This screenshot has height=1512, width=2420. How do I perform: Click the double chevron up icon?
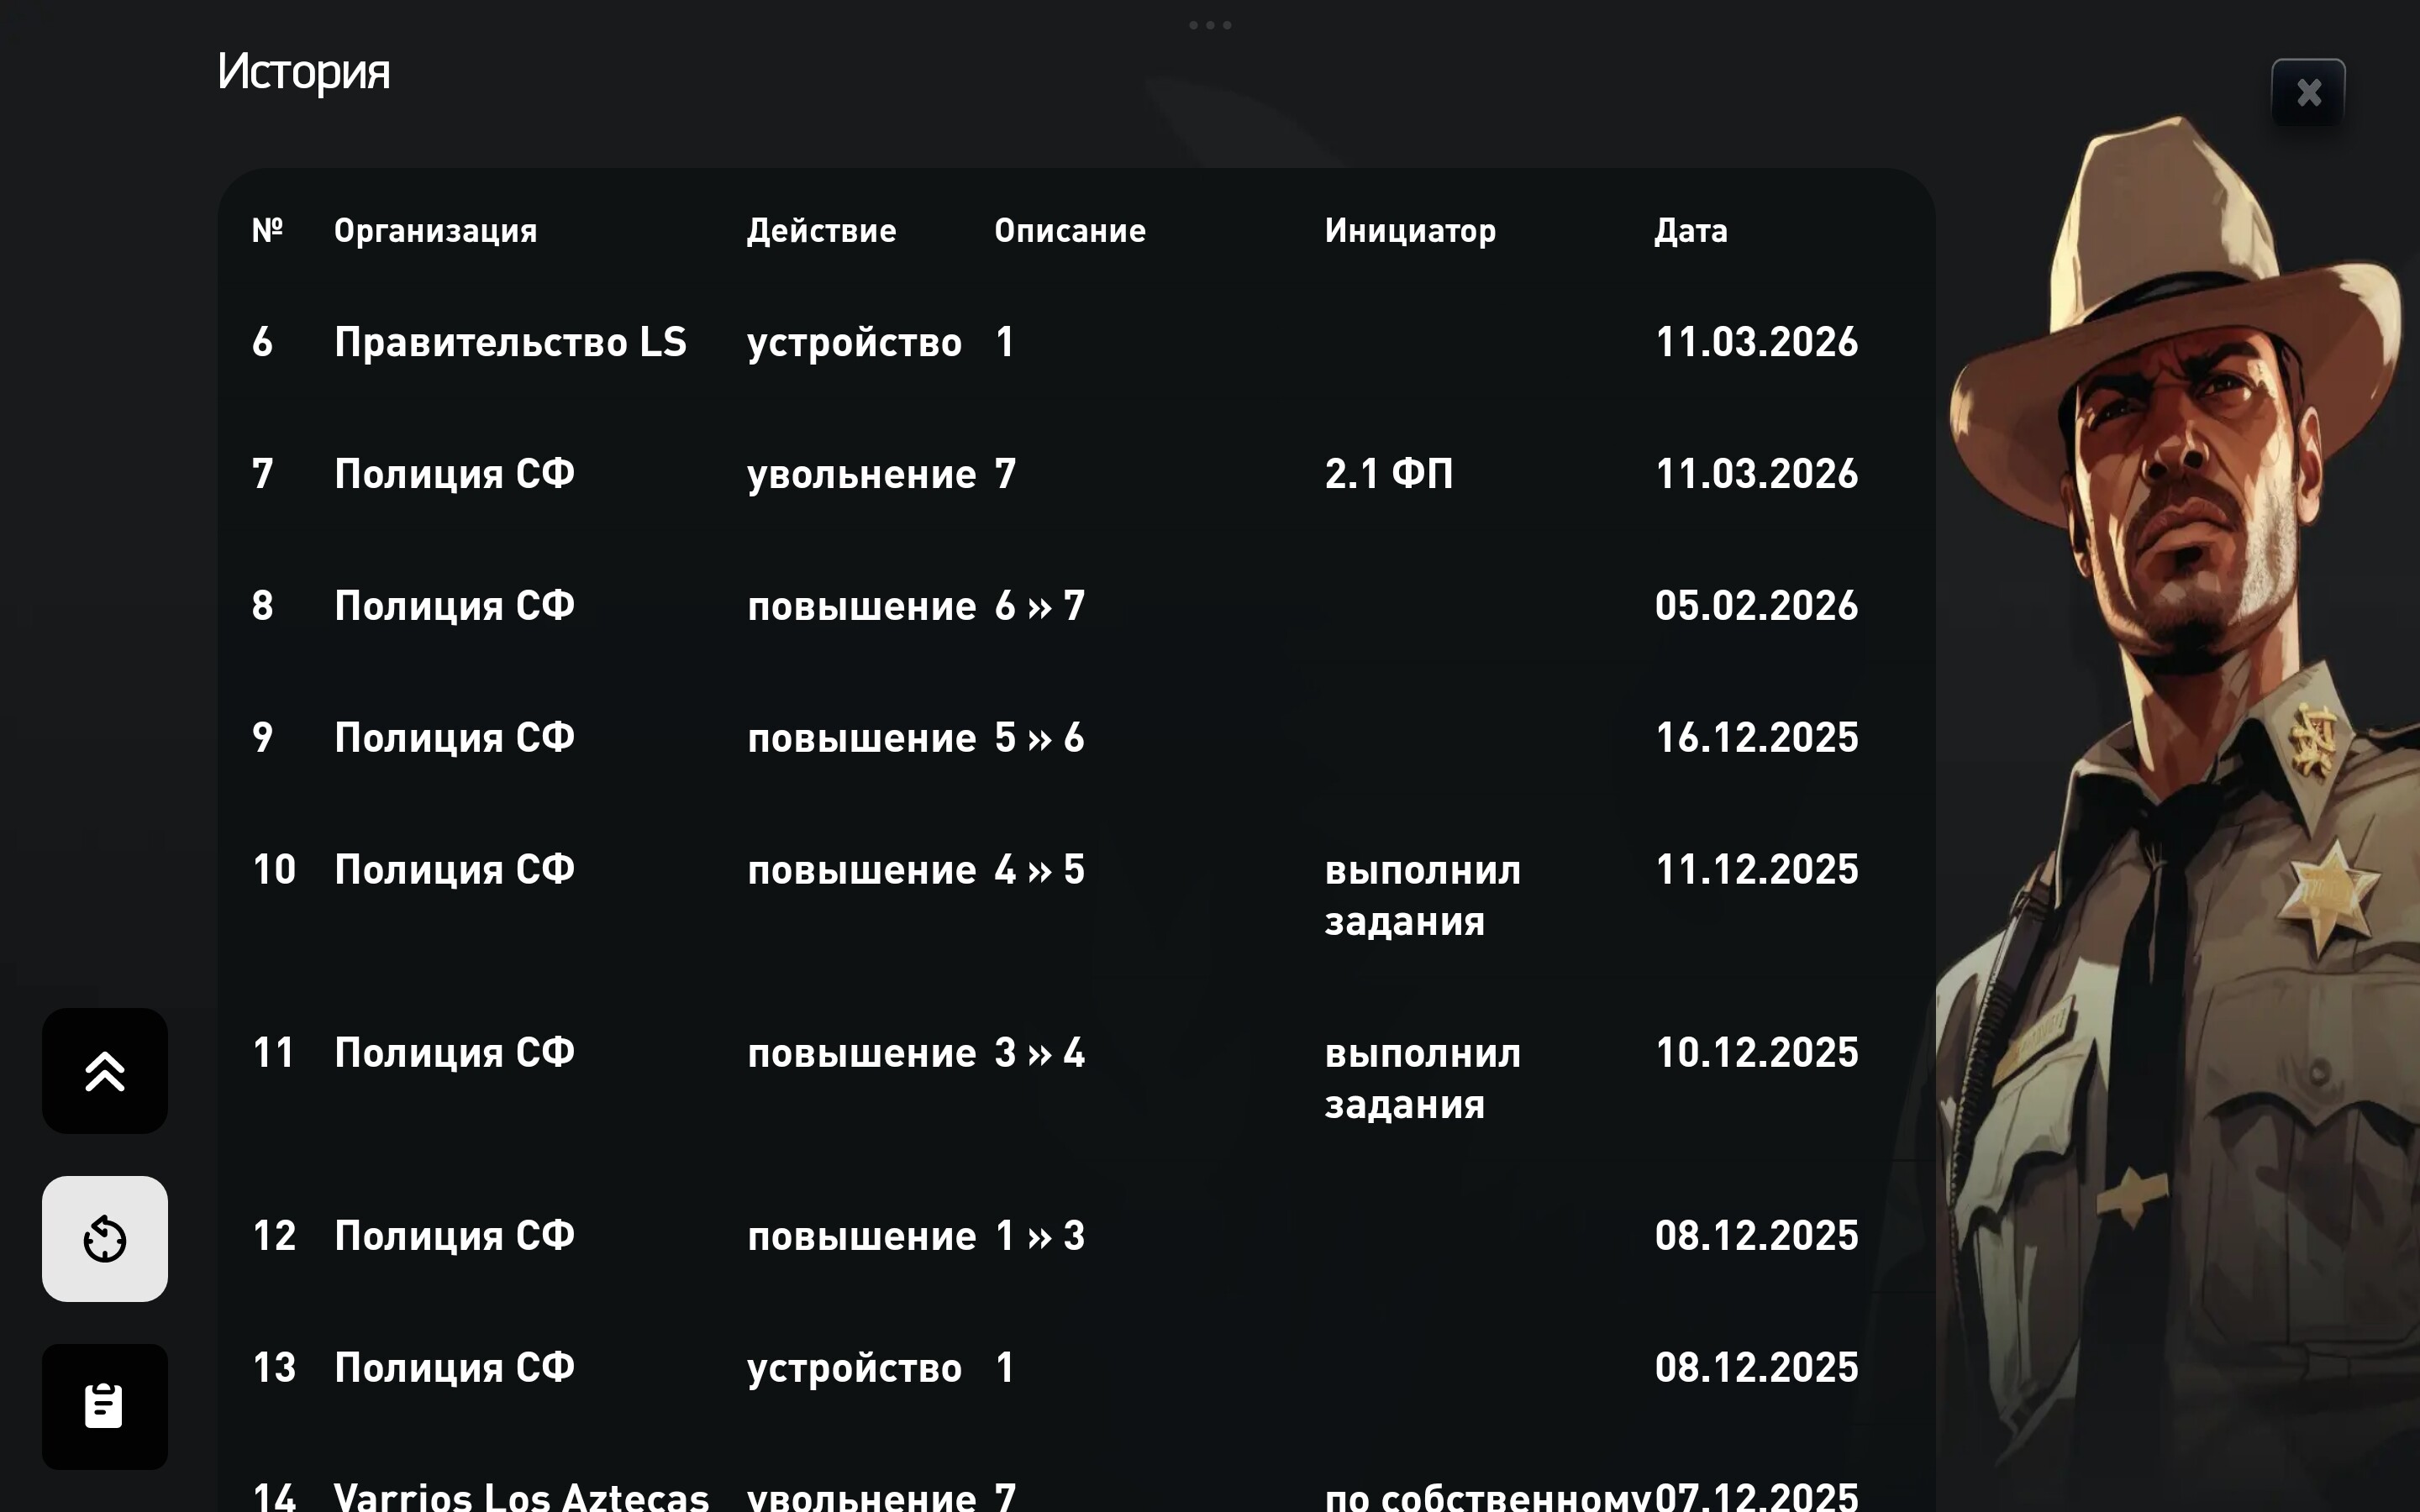point(105,1071)
